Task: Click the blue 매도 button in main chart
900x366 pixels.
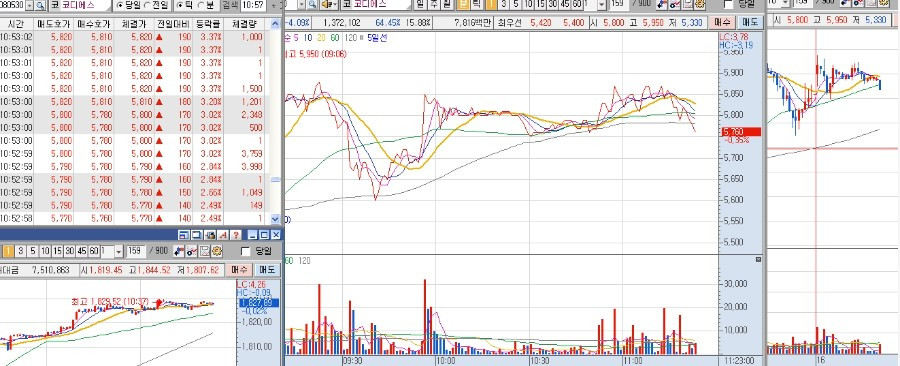Action: click(x=750, y=23)
